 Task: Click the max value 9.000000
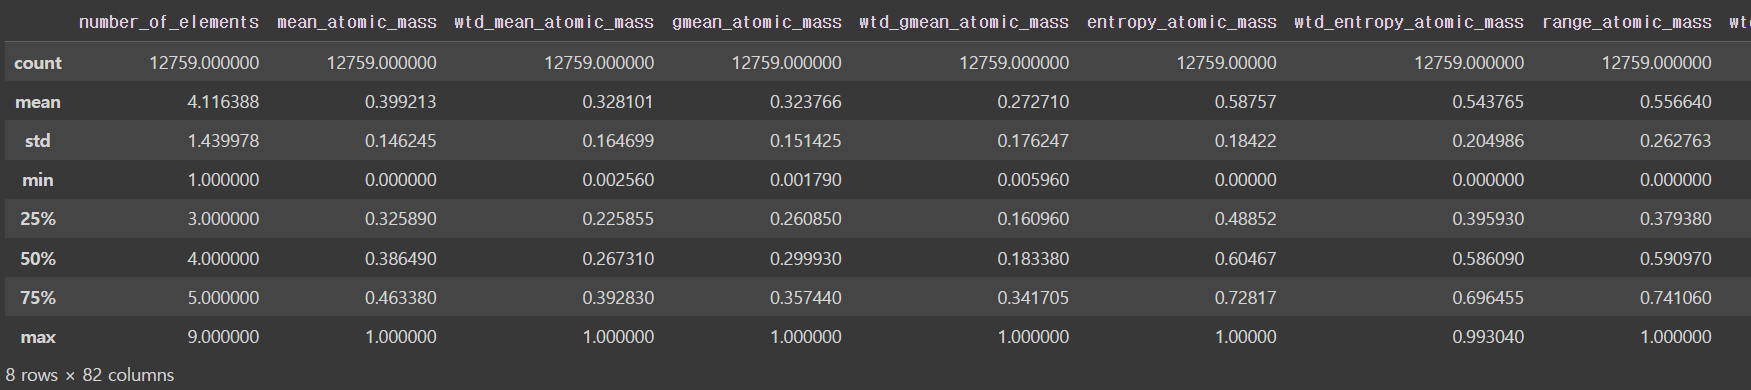coord(223,337)
